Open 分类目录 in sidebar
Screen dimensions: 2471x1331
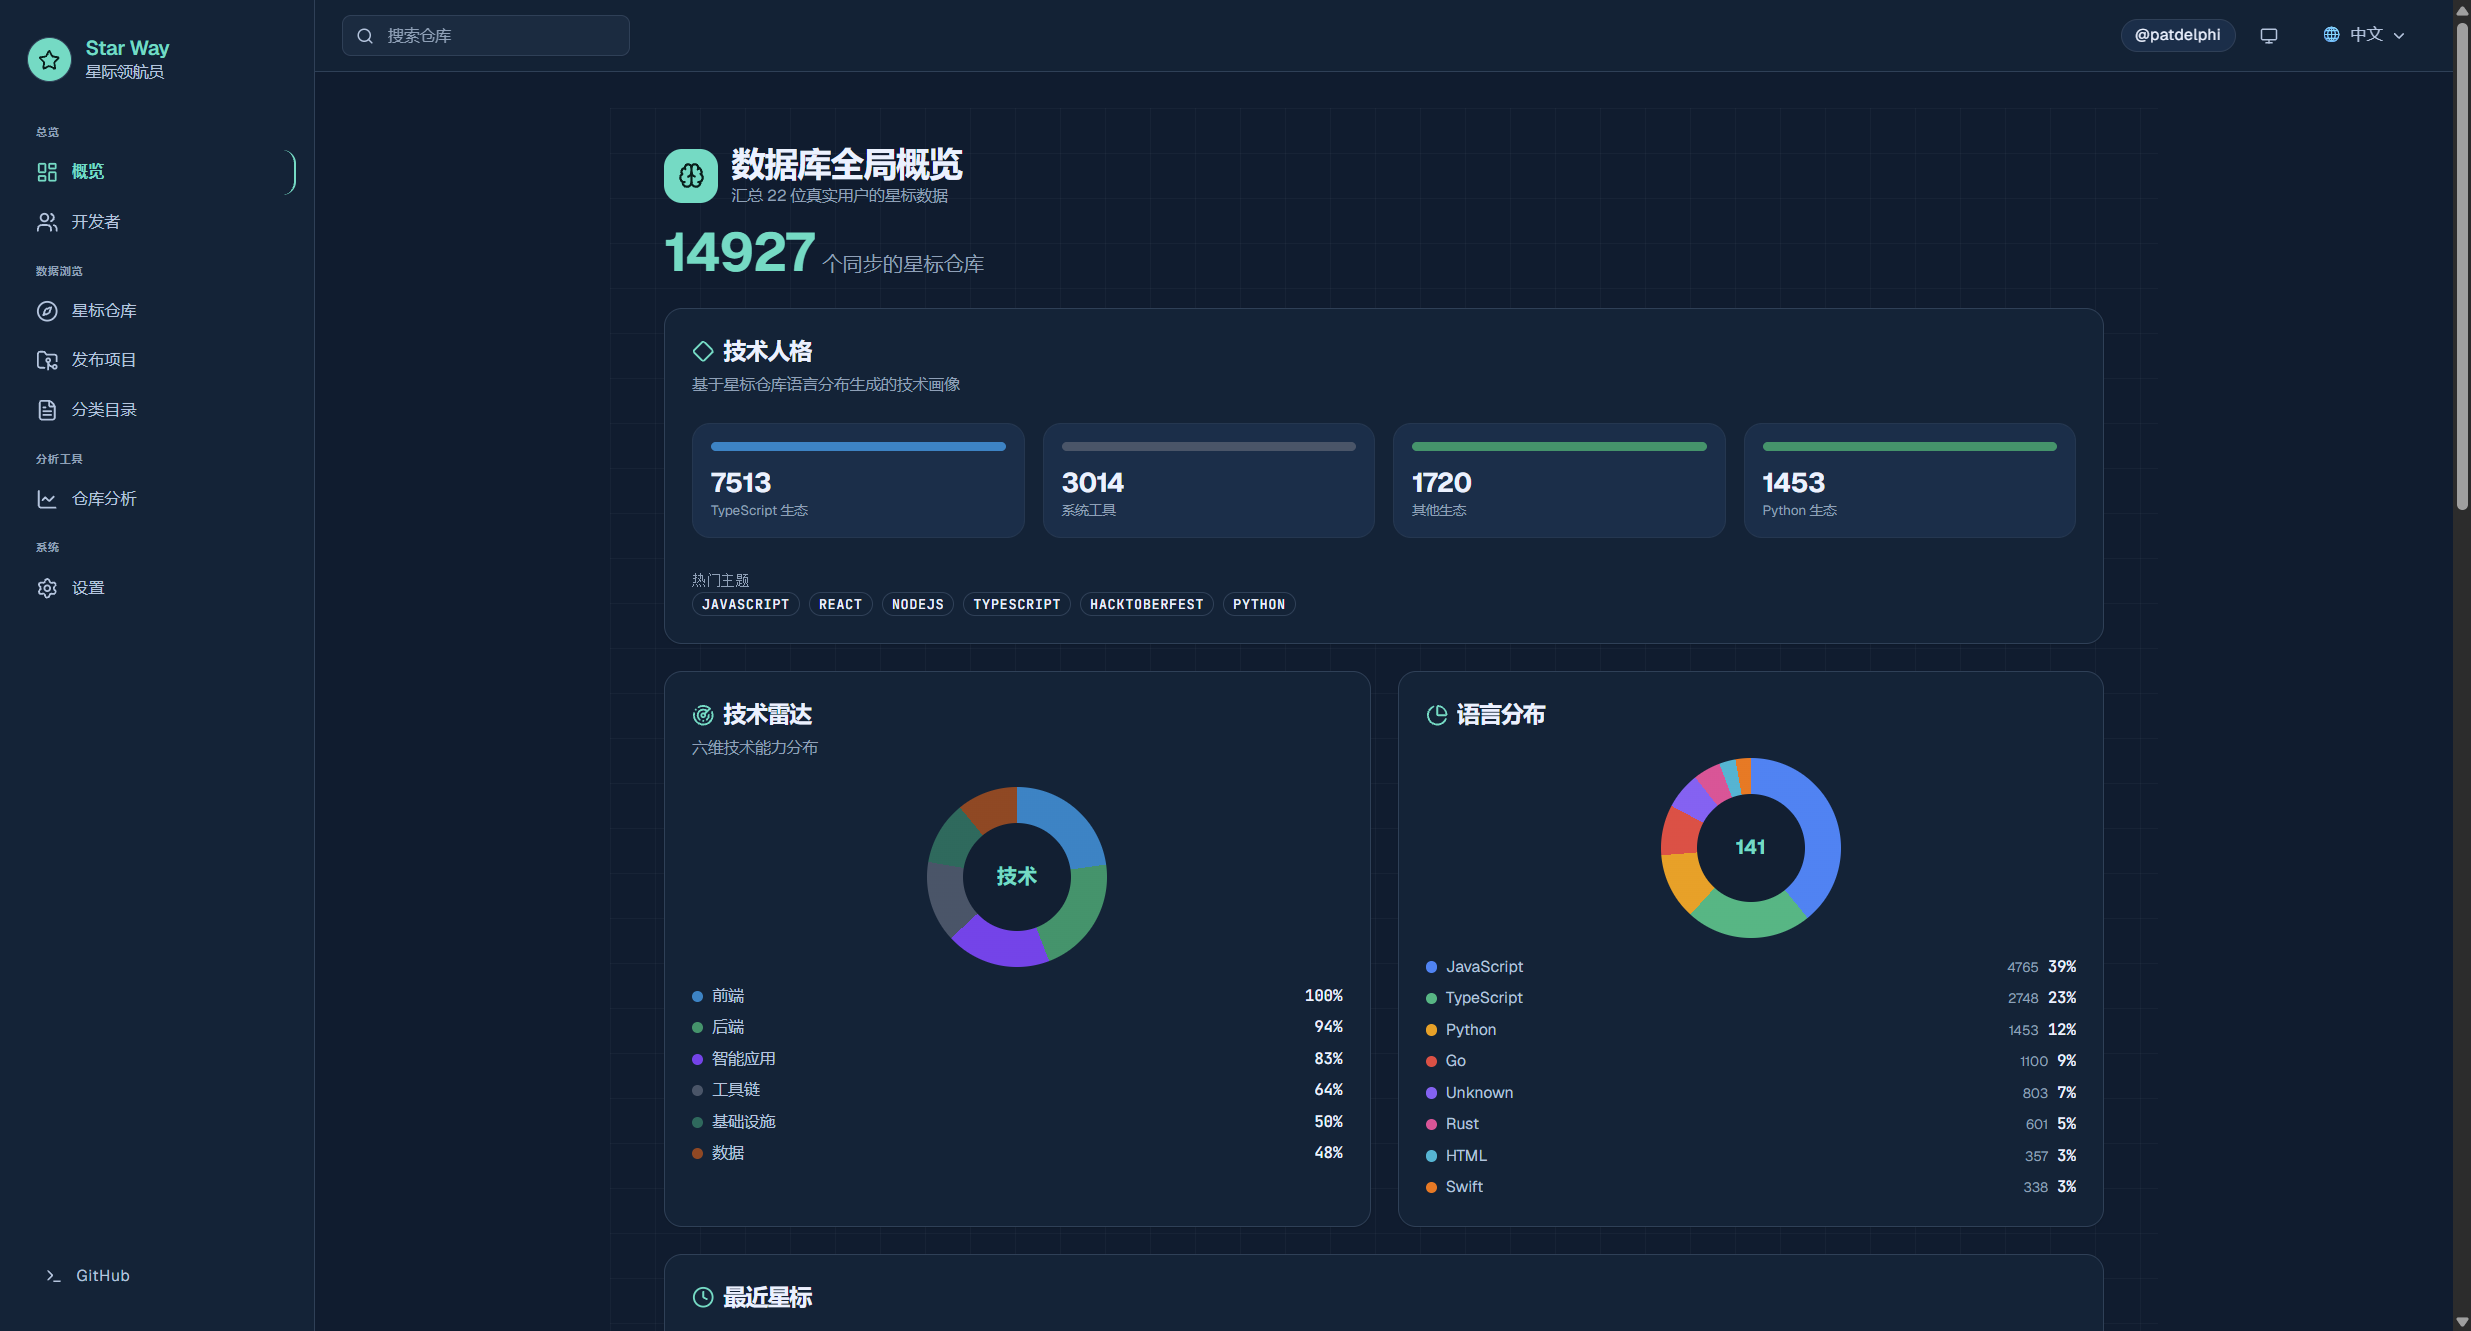click(158, 410)
